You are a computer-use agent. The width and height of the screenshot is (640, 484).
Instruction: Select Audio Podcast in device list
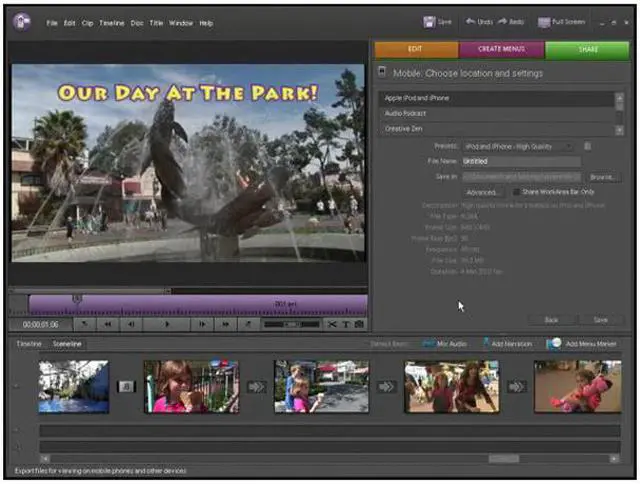point(497,113)
